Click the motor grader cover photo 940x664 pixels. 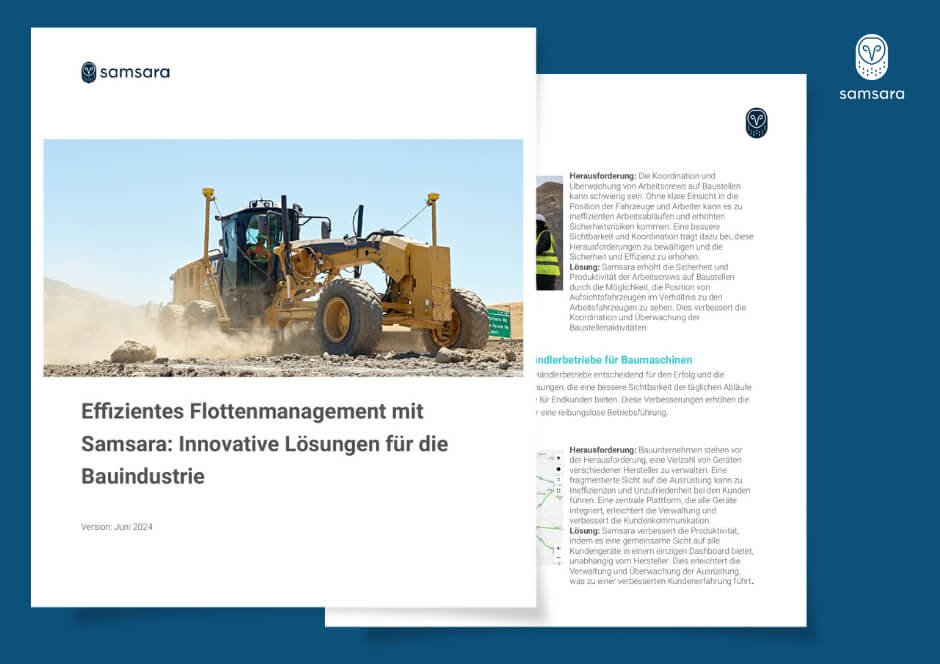pos(283,258)
